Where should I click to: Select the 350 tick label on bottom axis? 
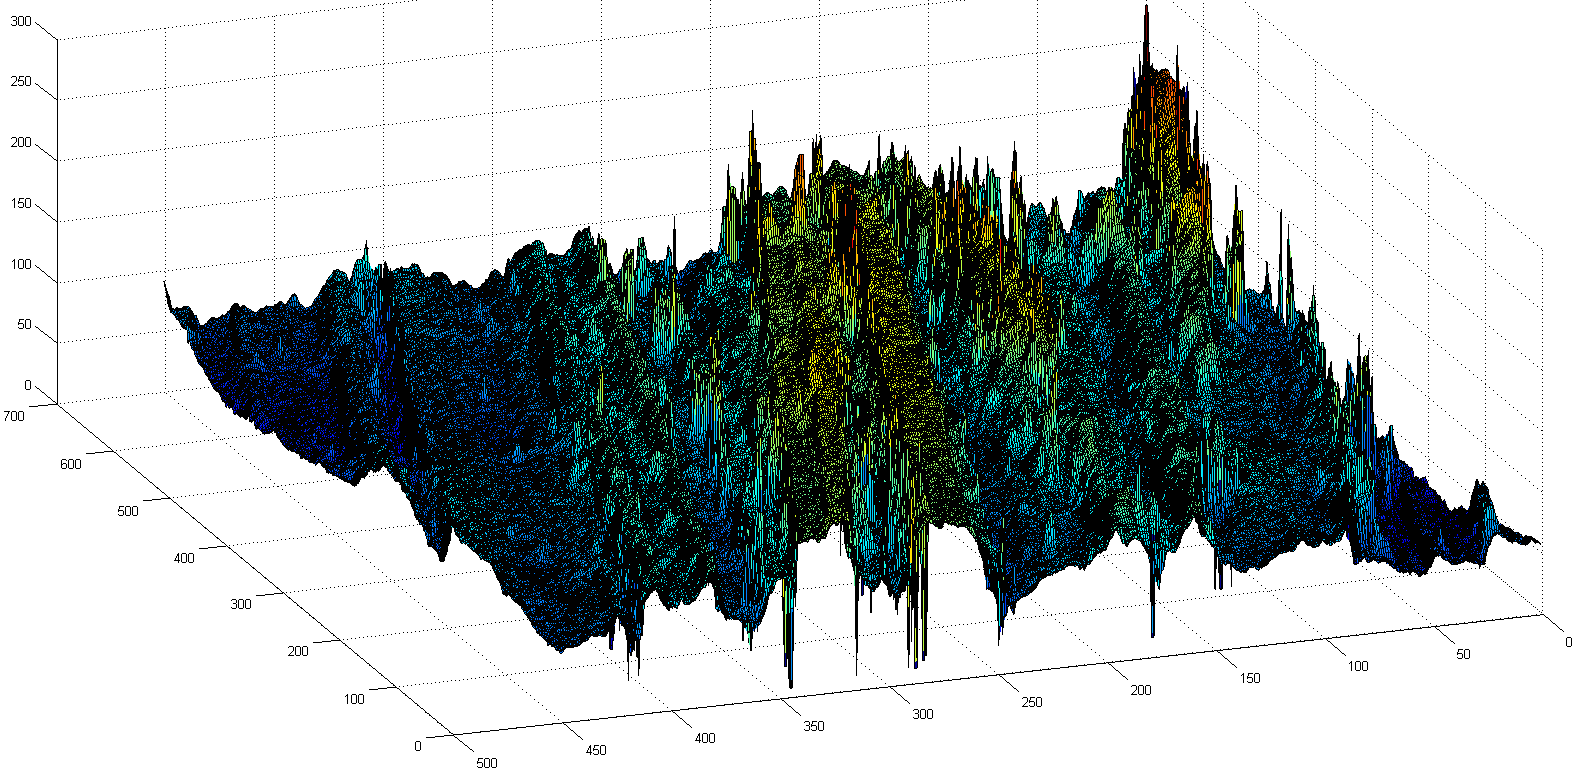pos(814,726)
